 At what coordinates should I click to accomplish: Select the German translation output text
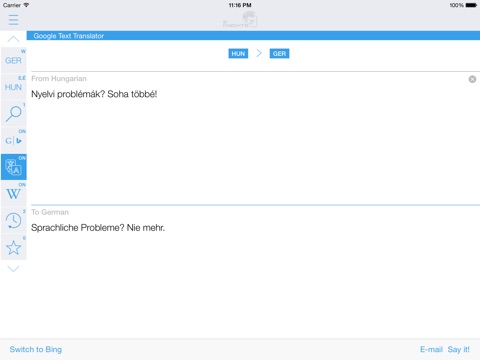[98, 228]
